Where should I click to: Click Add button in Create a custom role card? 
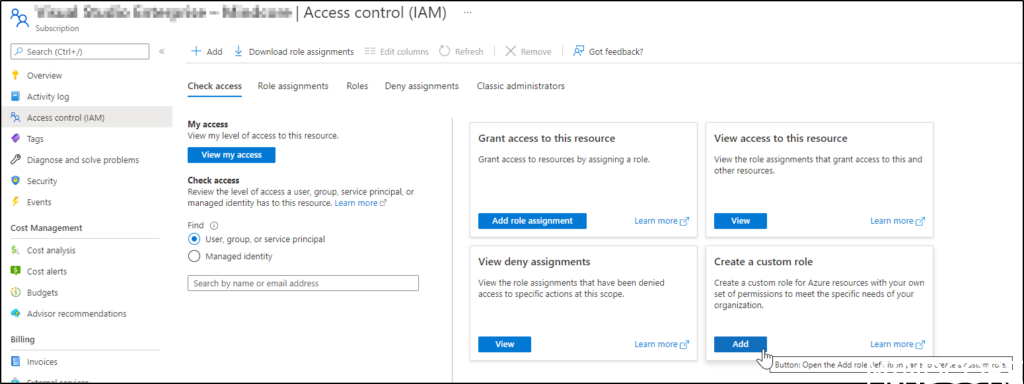(741, 344)
